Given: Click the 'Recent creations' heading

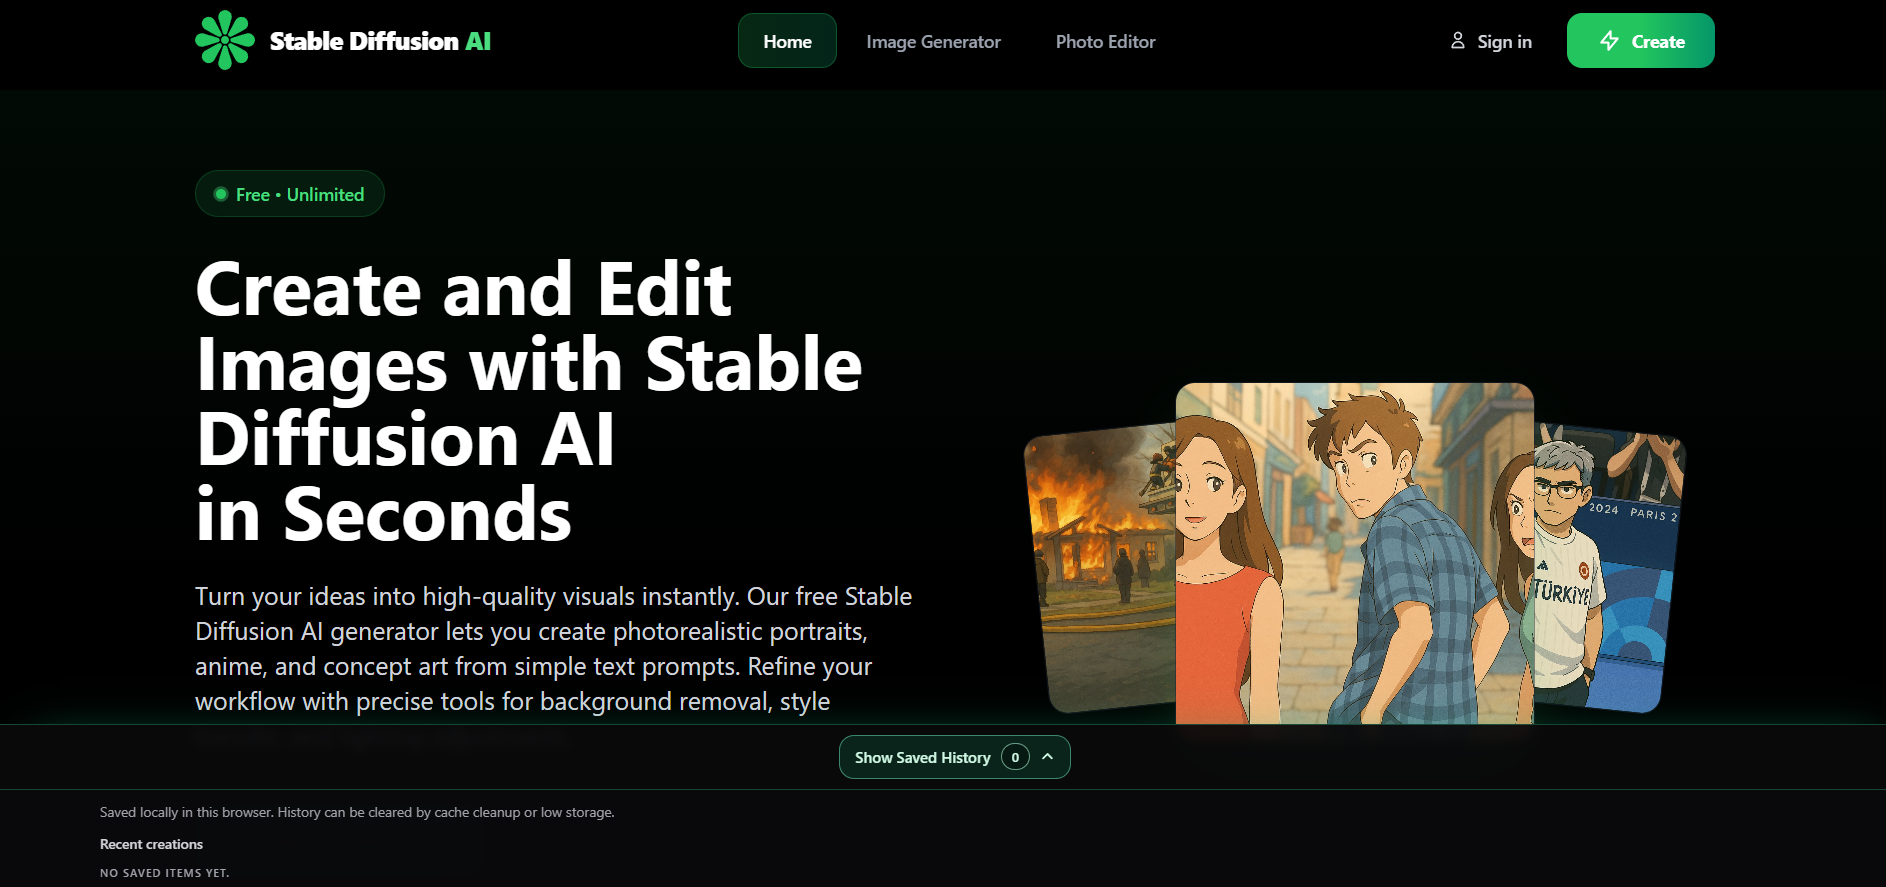Looking at the screenshot, I should pos(151,844).
